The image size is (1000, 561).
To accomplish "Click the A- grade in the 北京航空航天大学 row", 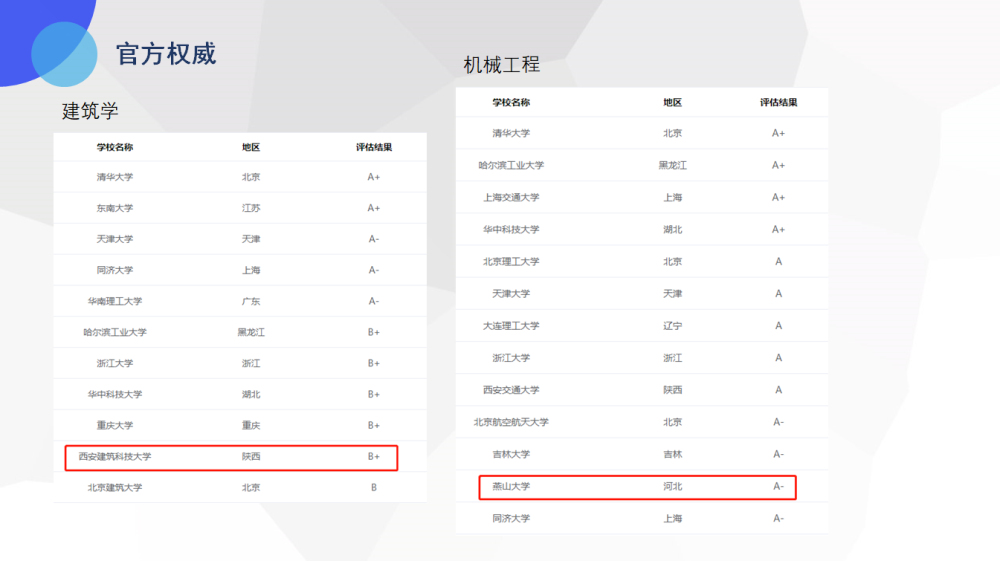I will (778, 422).
